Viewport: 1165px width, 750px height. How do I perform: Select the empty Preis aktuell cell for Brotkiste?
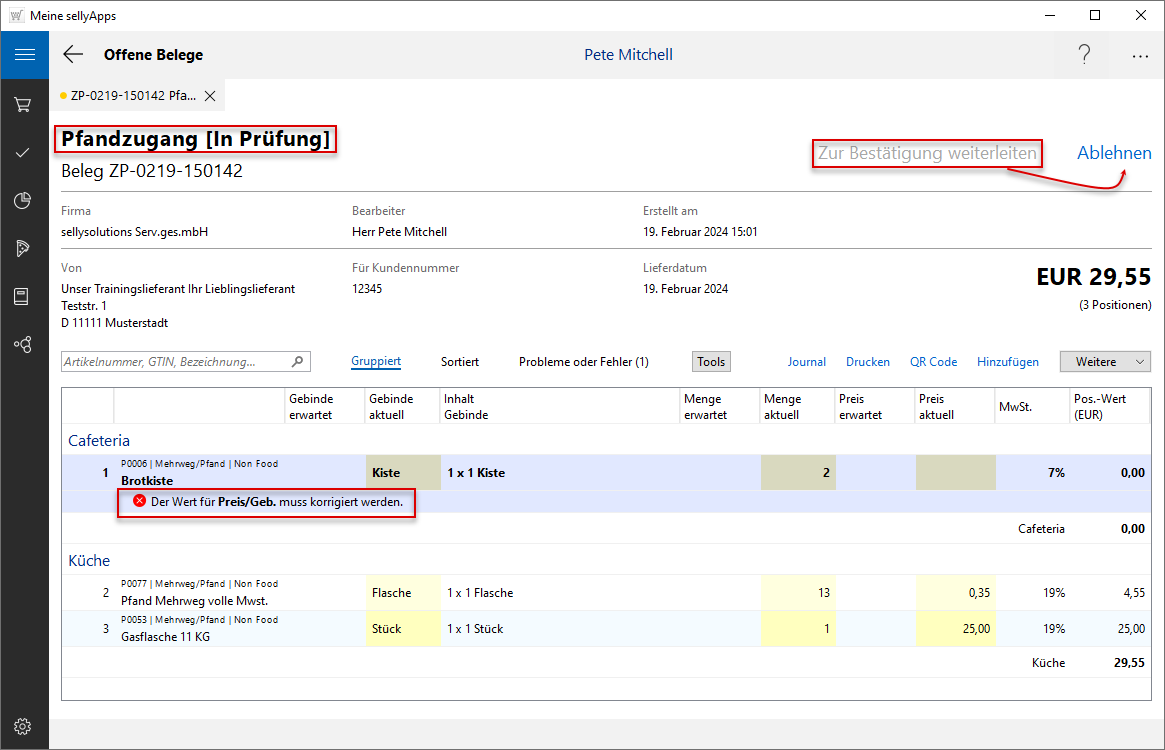955,473
